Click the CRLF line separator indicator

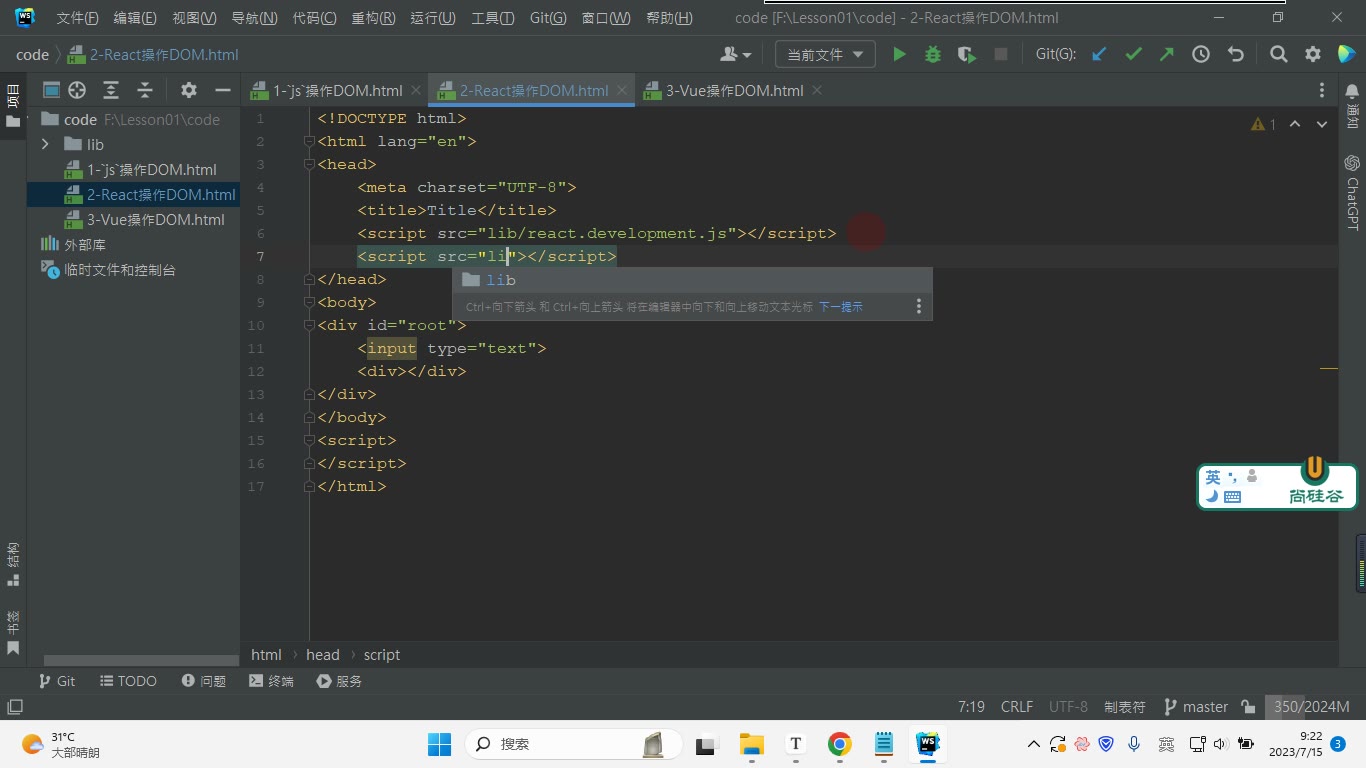point(1017,706)
